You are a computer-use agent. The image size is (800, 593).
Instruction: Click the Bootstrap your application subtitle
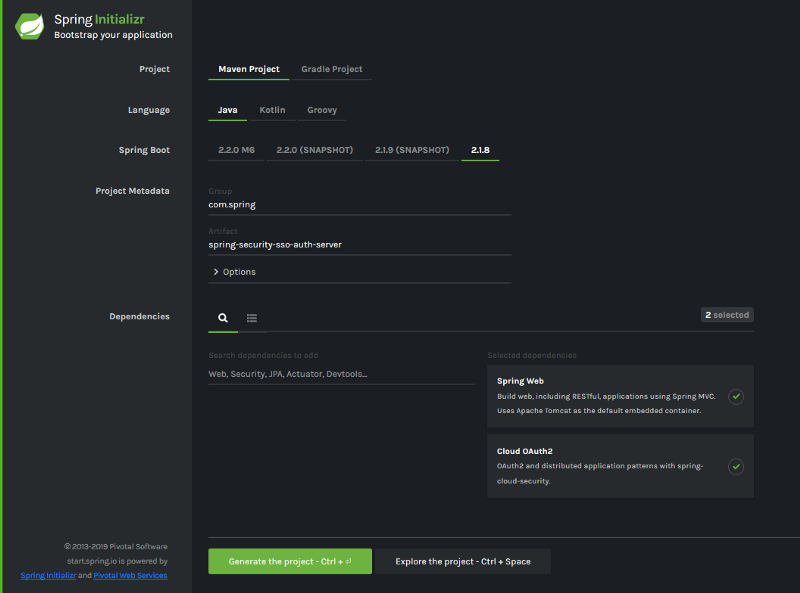[113, 35]
